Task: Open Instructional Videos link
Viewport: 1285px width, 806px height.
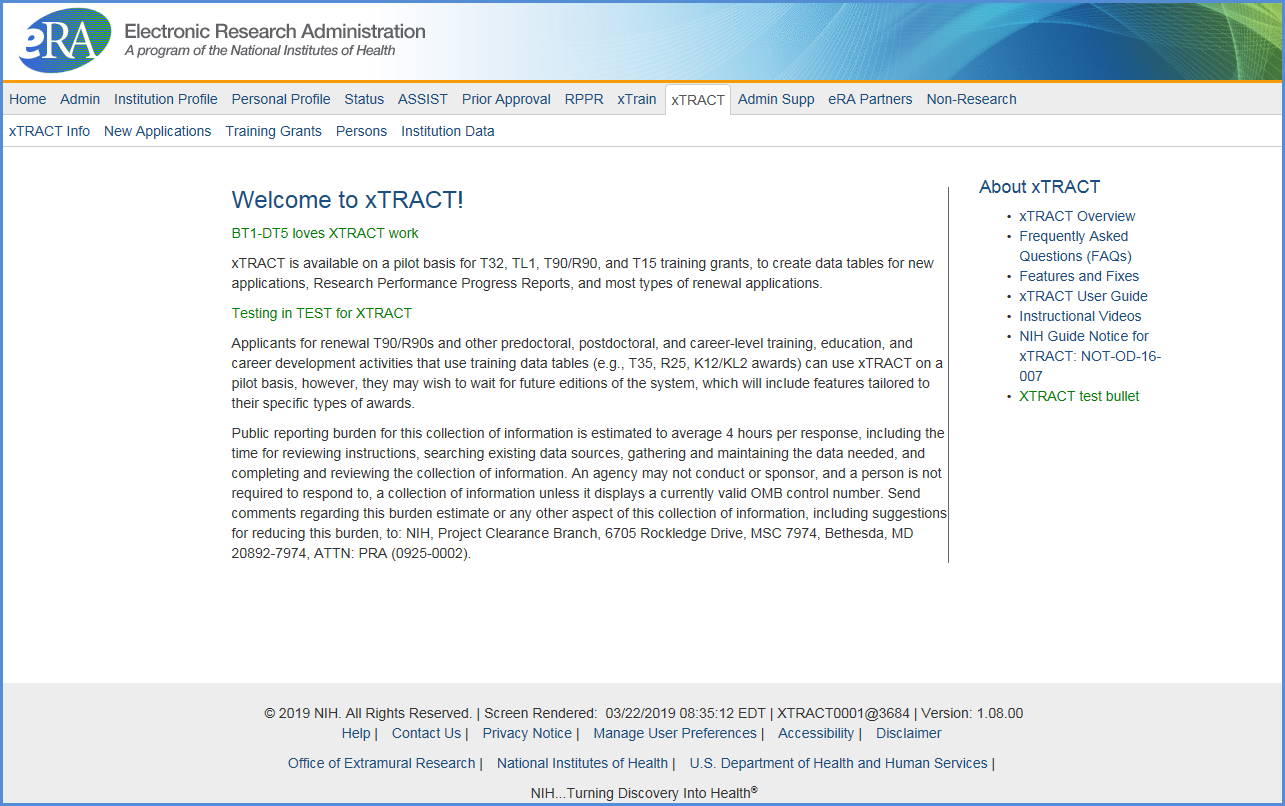Action: click(1080, 316)
